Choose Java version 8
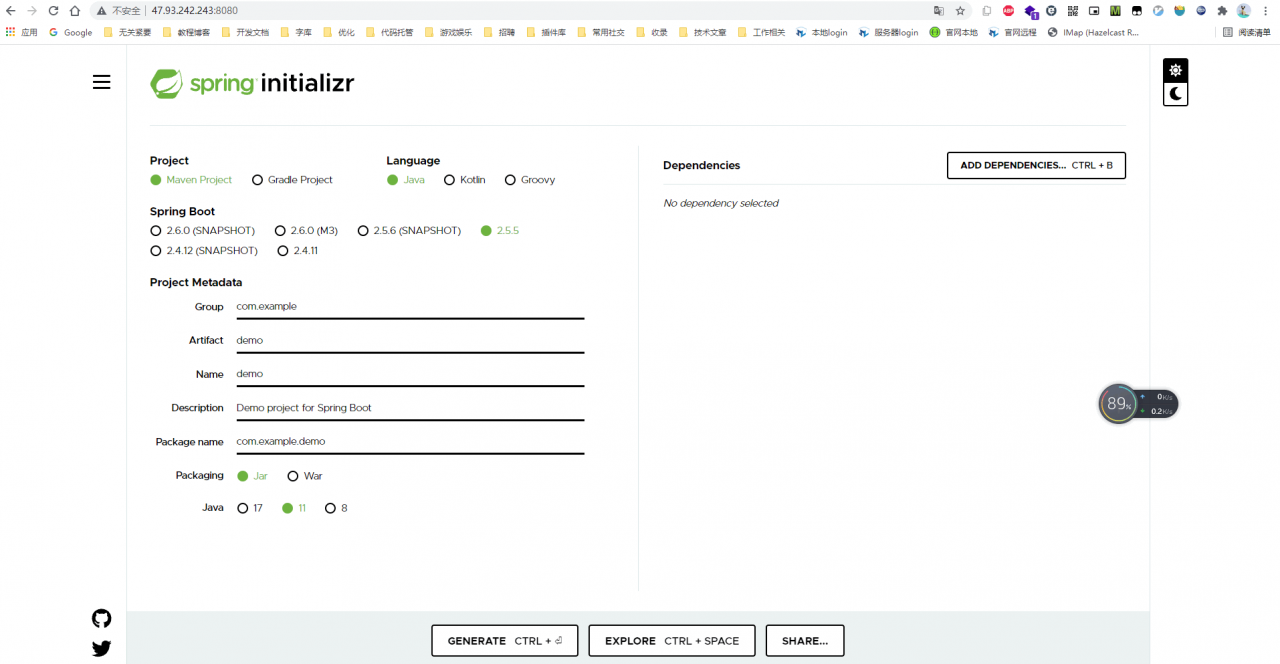 337,508
